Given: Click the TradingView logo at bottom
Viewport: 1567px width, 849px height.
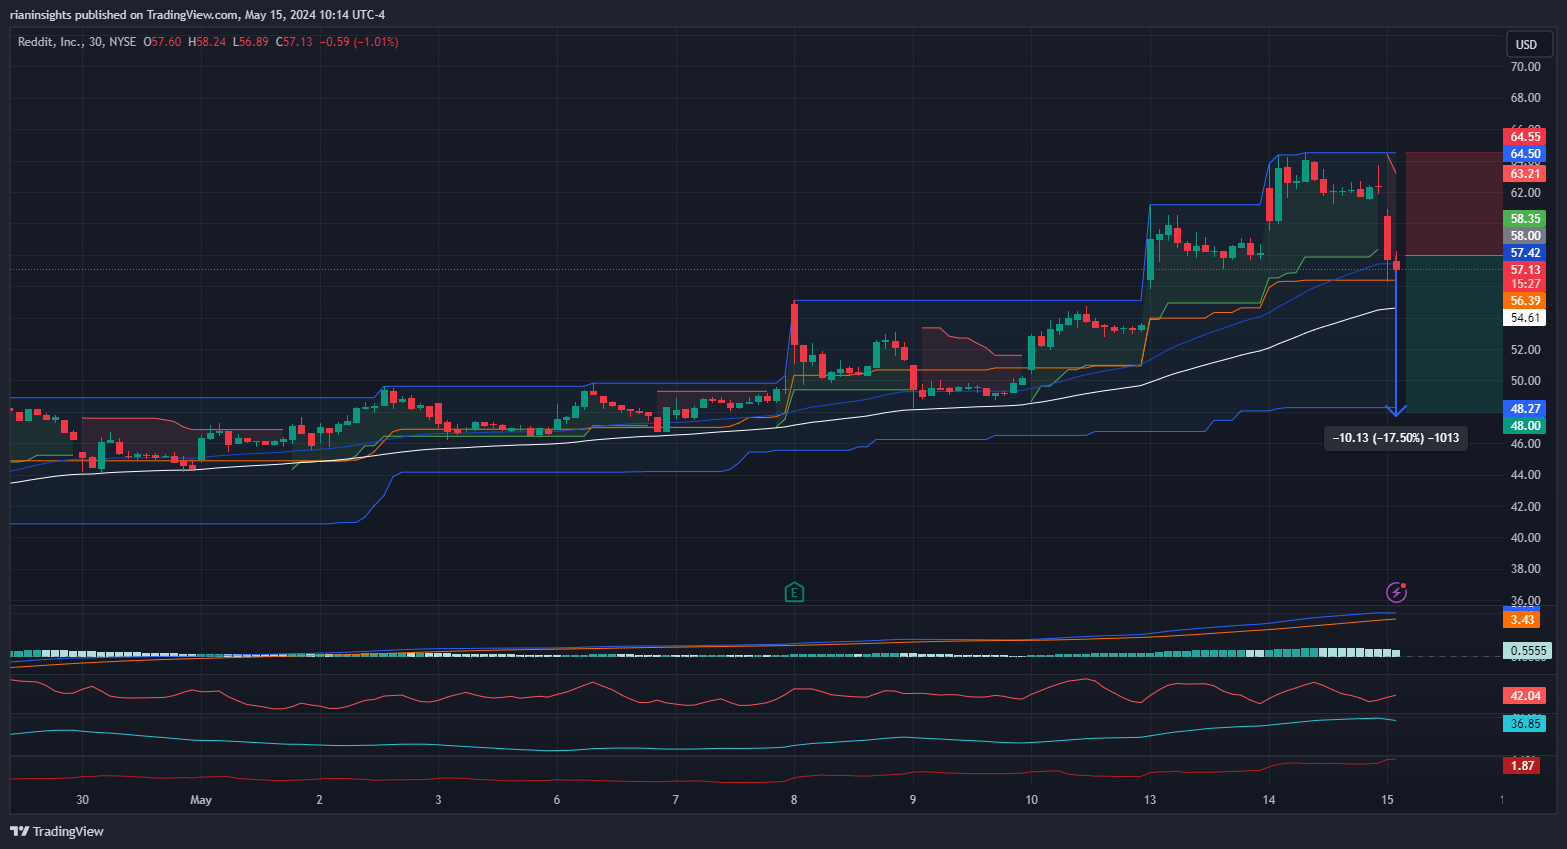Looking at the screenshot, I should (x=57, y=831).
